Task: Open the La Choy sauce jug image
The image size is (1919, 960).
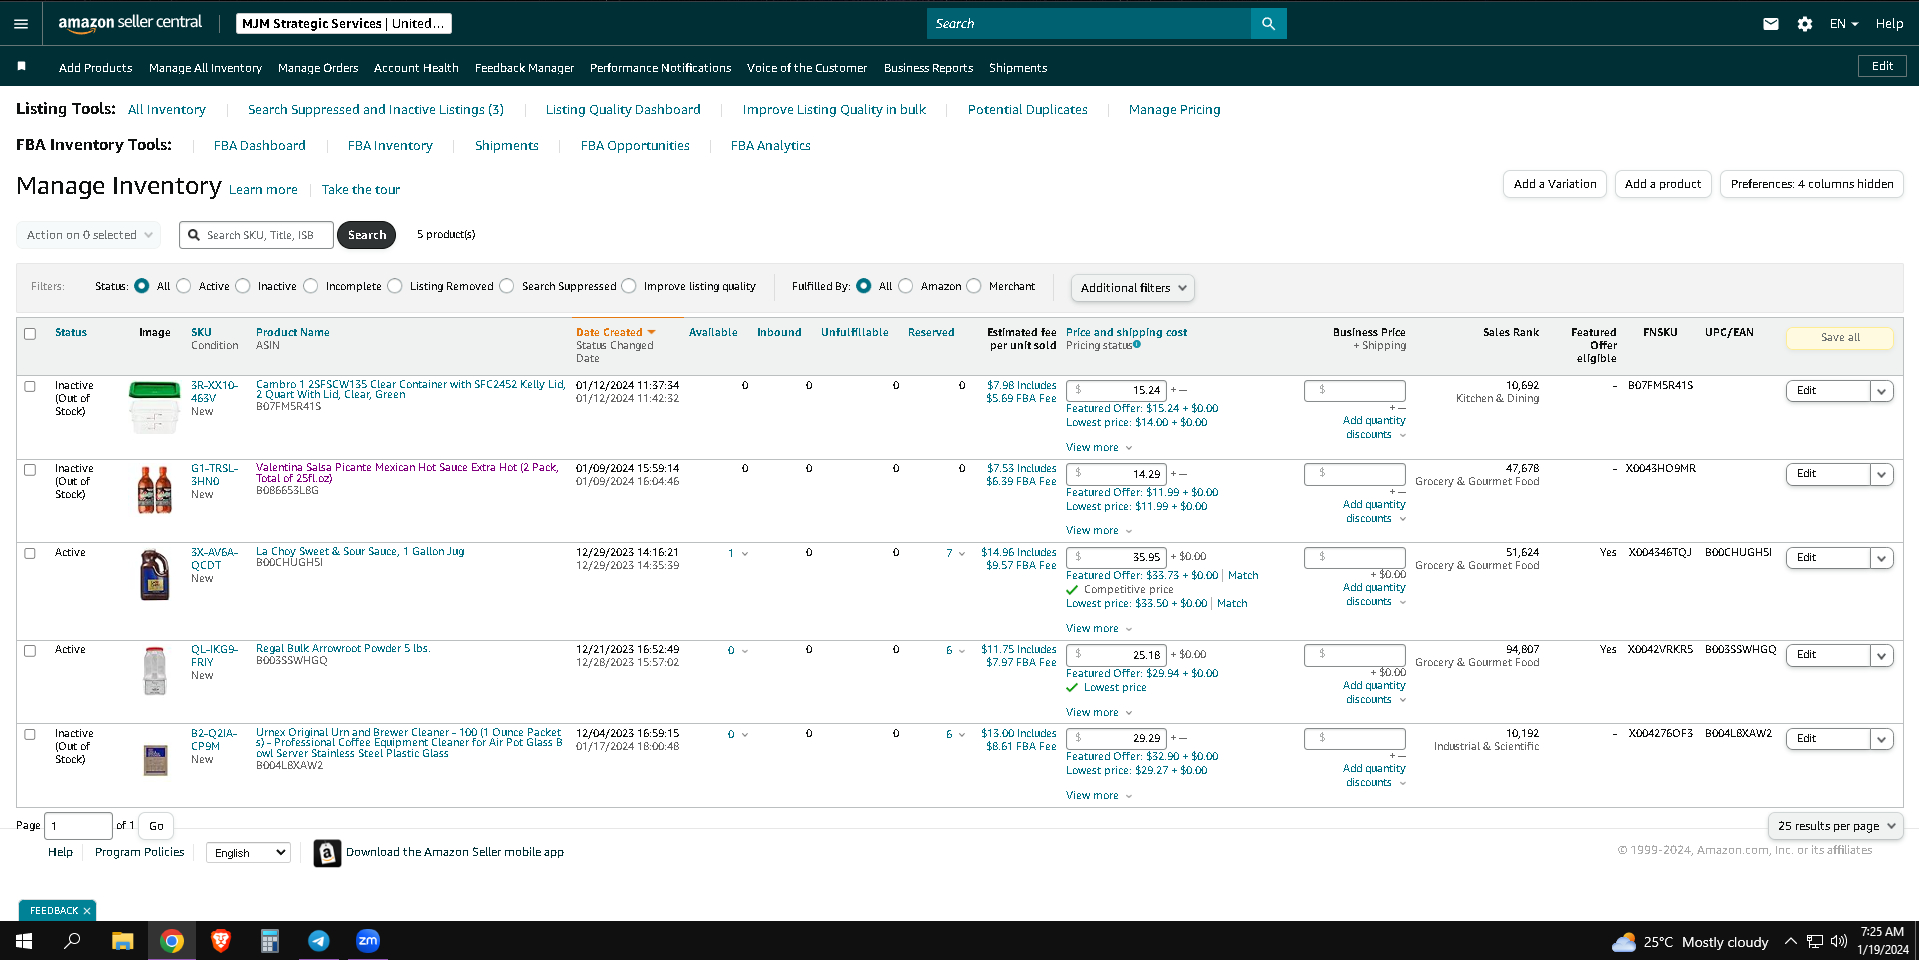Action: click(x=154, y=575)
